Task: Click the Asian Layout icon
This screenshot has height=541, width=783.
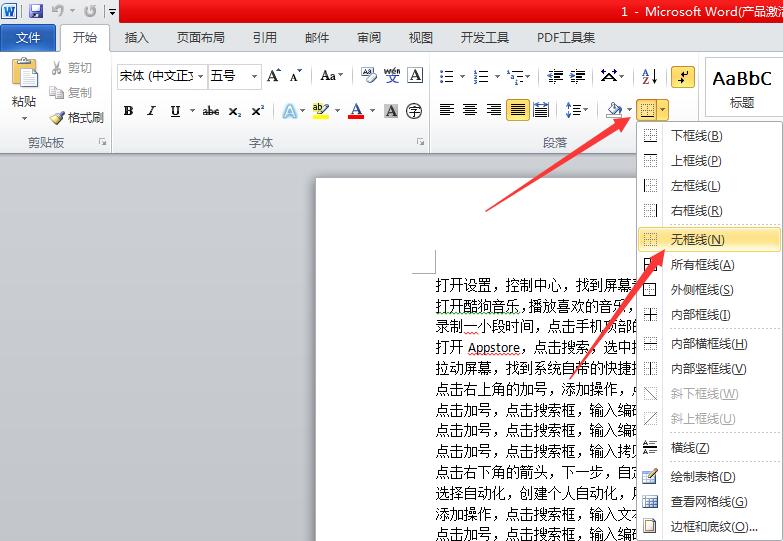Action: tap(608, 76)
